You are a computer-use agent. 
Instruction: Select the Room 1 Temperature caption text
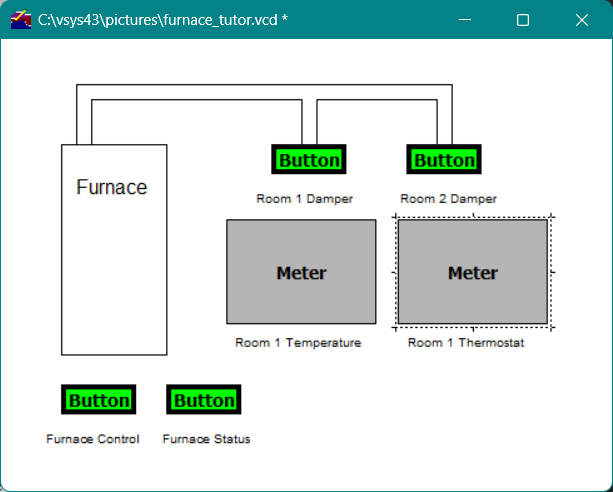click(298, 343)
